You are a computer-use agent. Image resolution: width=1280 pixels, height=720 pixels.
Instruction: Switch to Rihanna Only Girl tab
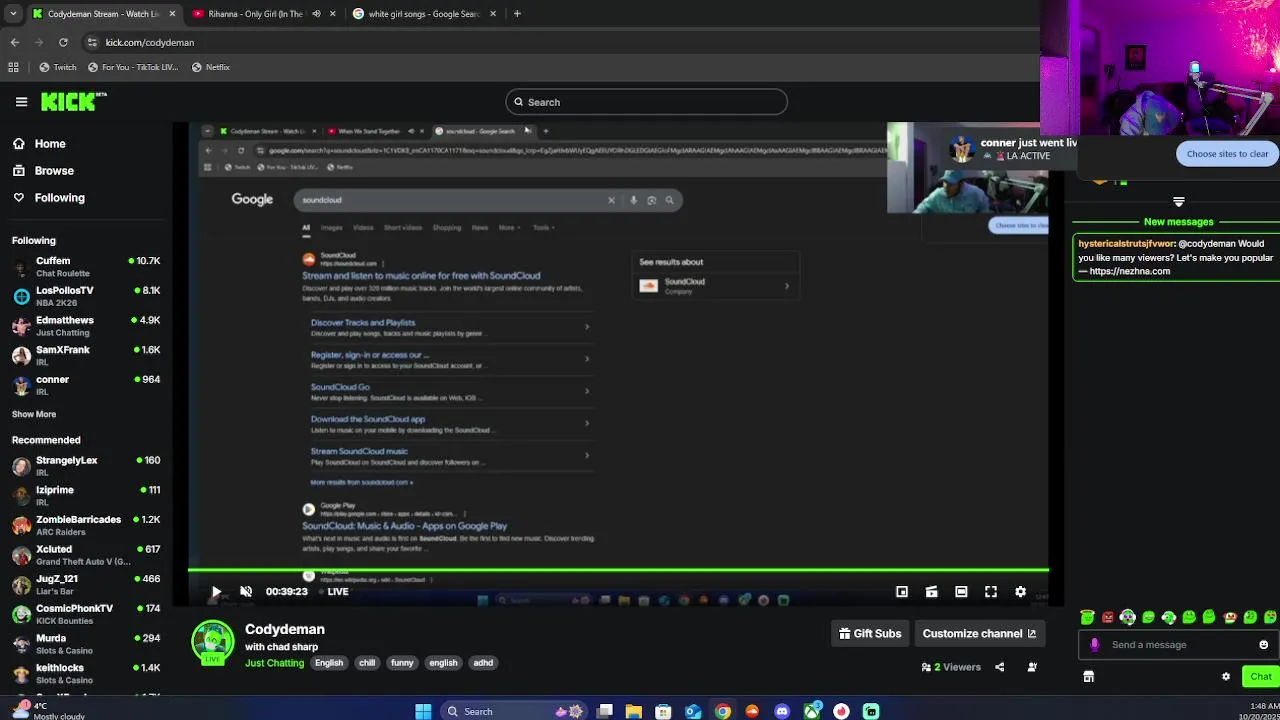point(256,14)
